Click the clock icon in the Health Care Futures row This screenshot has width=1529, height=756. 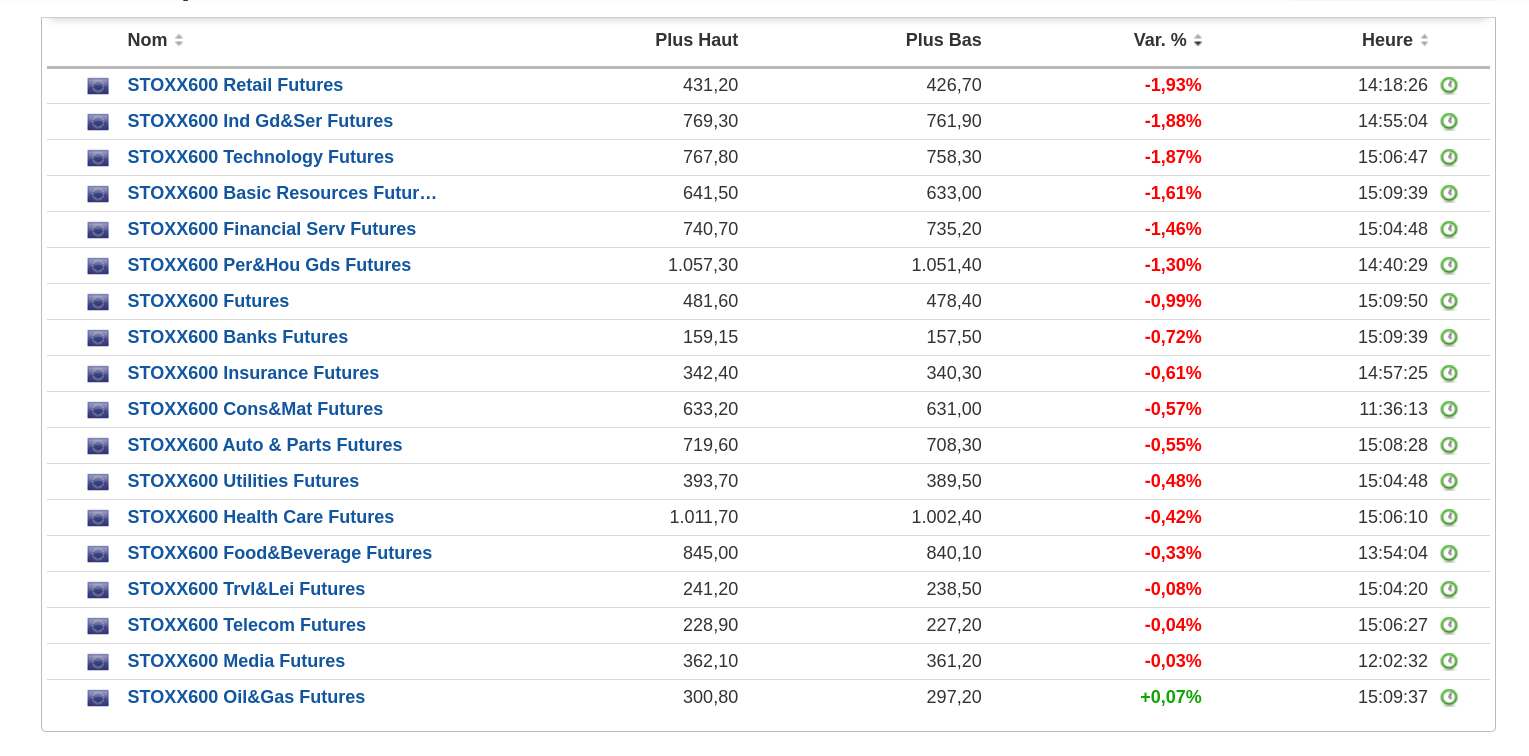coord(1448,518)
